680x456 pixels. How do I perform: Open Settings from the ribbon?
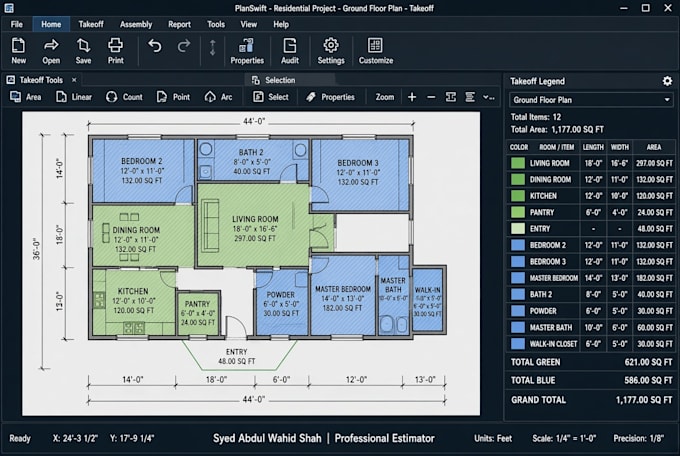tap(331, 46)
